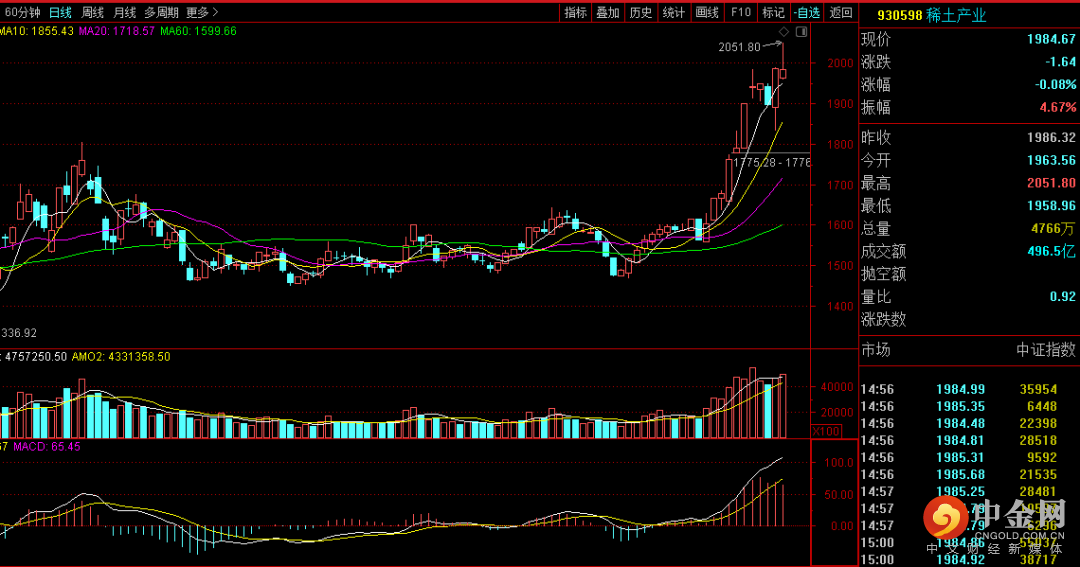This screenshot has width=1080, height=567.
Task: Click the 标记 mark button
Action: 773,12
